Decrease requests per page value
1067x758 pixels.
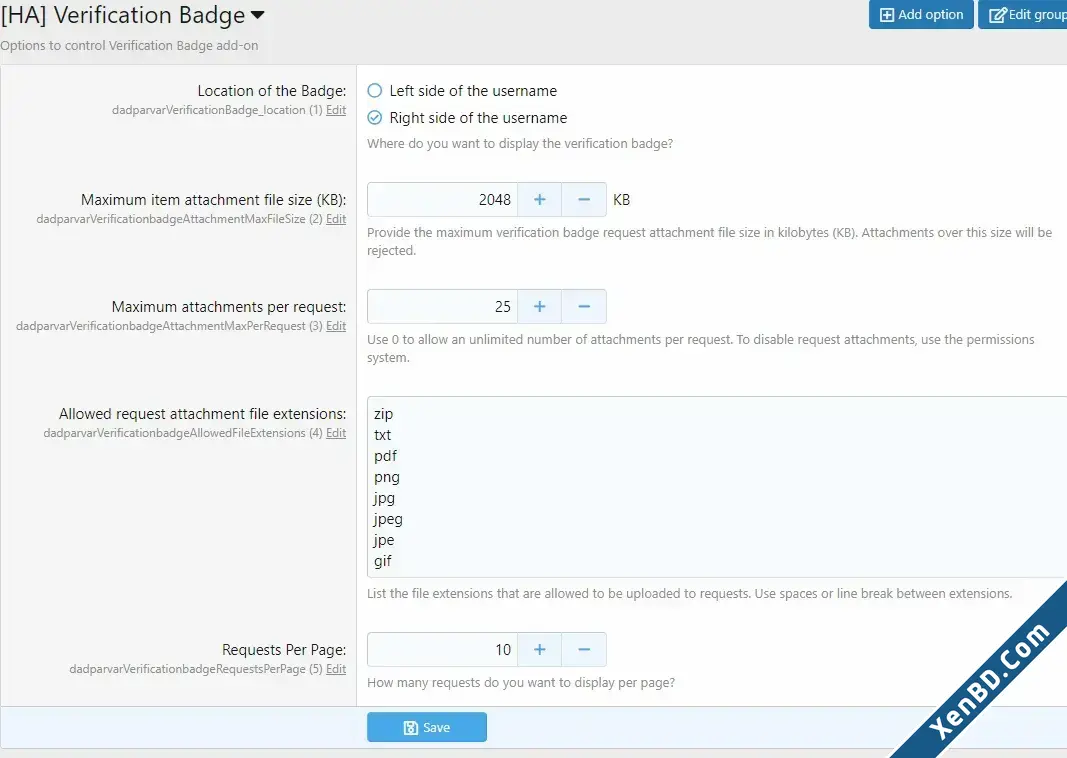coord(584,649)
